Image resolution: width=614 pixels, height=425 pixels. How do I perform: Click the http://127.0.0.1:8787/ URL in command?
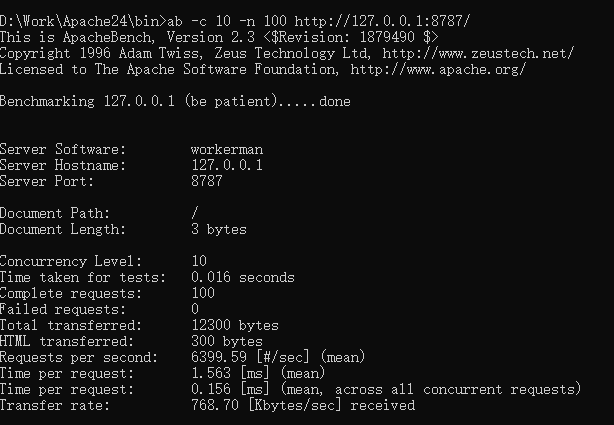click(x=382, y=21)
